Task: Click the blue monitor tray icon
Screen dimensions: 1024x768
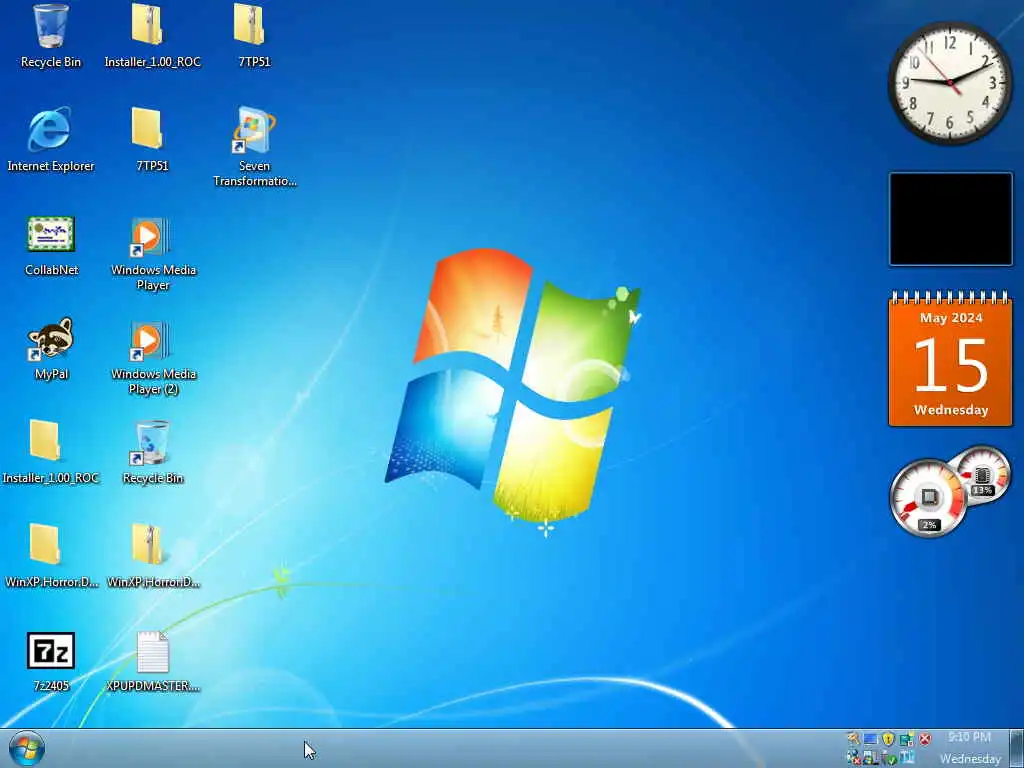Action: (870, 739)
